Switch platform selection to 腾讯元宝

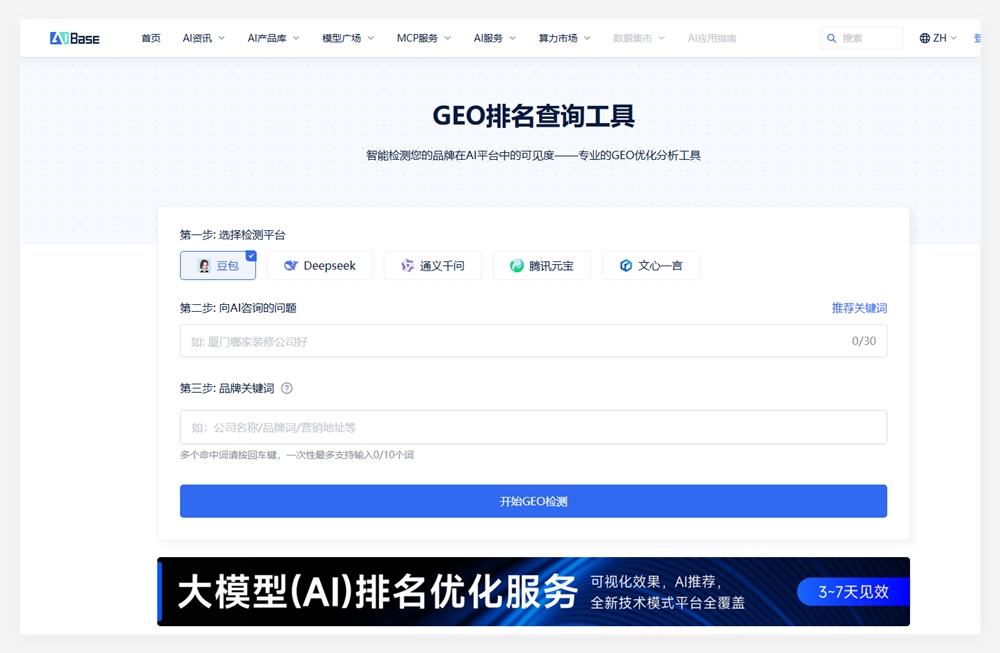click(x=541, y=265)
